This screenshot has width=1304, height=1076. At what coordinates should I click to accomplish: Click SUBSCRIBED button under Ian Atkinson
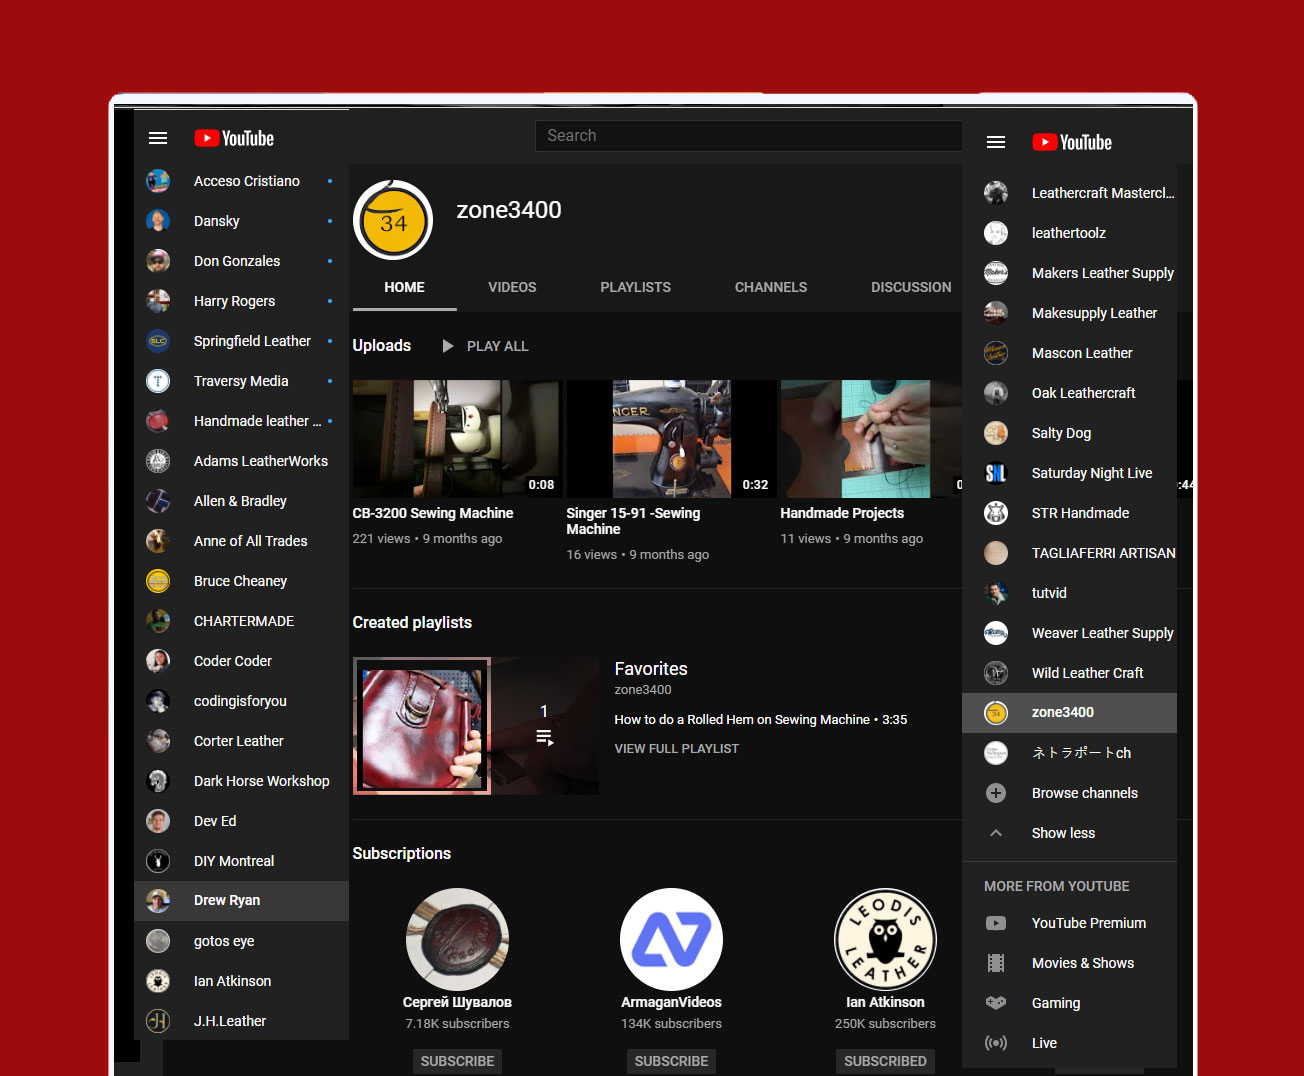point(885,1061)
